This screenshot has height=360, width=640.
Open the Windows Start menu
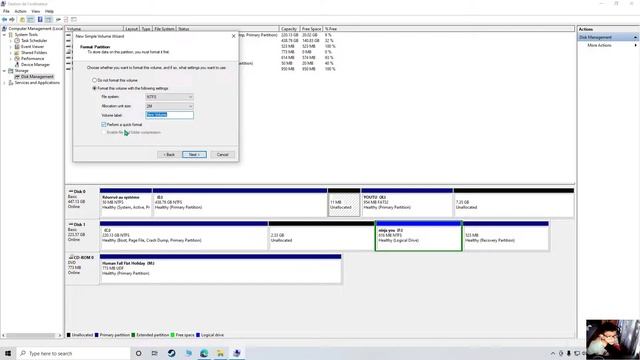pyautogui.click(x=8, y=353)
